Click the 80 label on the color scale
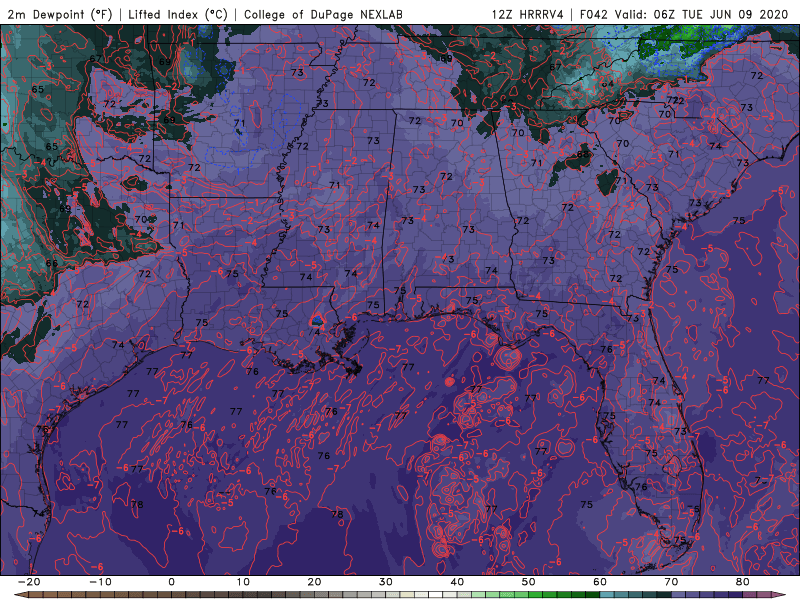 743,582
